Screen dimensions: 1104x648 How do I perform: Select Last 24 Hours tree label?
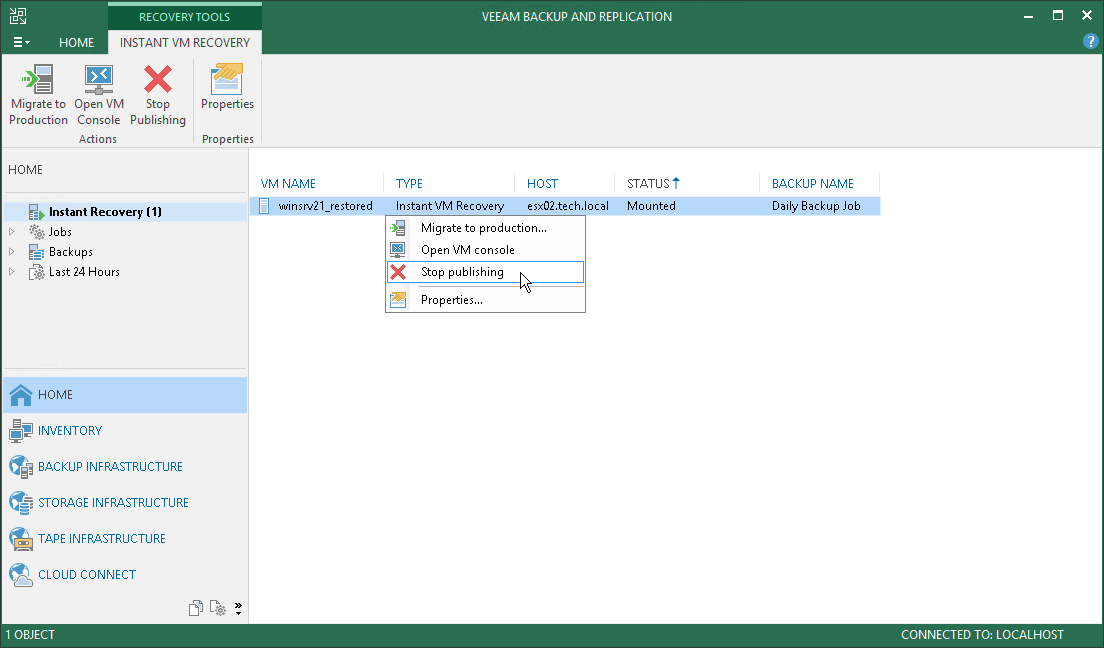84,272
